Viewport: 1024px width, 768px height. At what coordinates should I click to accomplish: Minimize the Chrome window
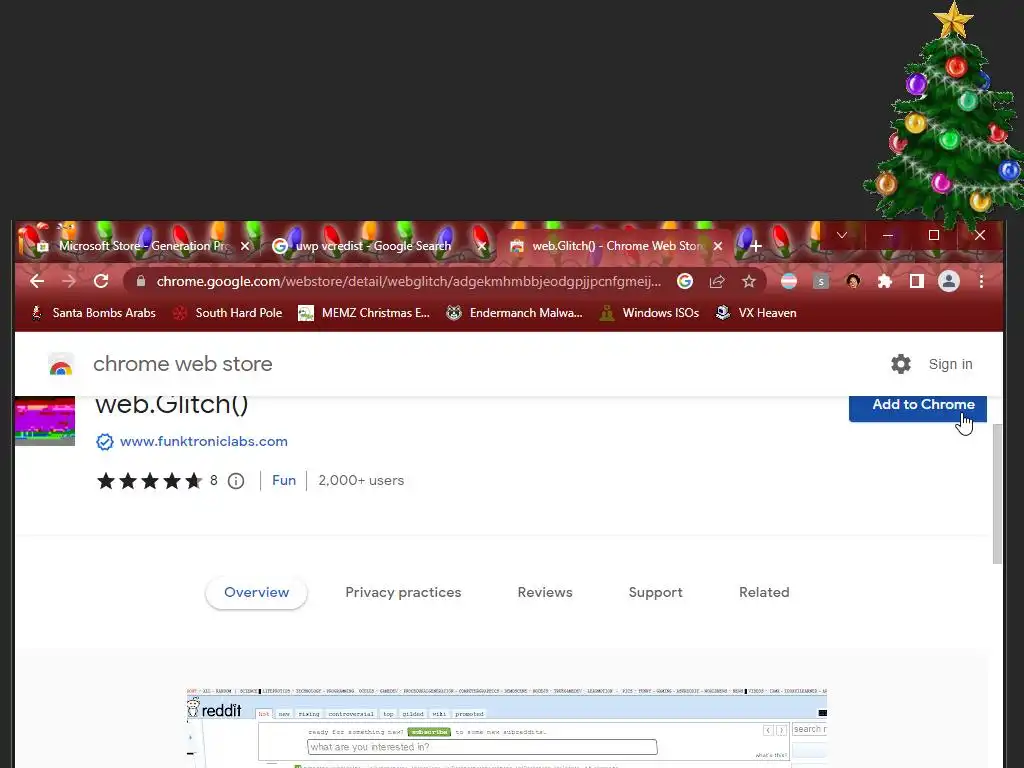pyautogui.click(x=888, y=235)
